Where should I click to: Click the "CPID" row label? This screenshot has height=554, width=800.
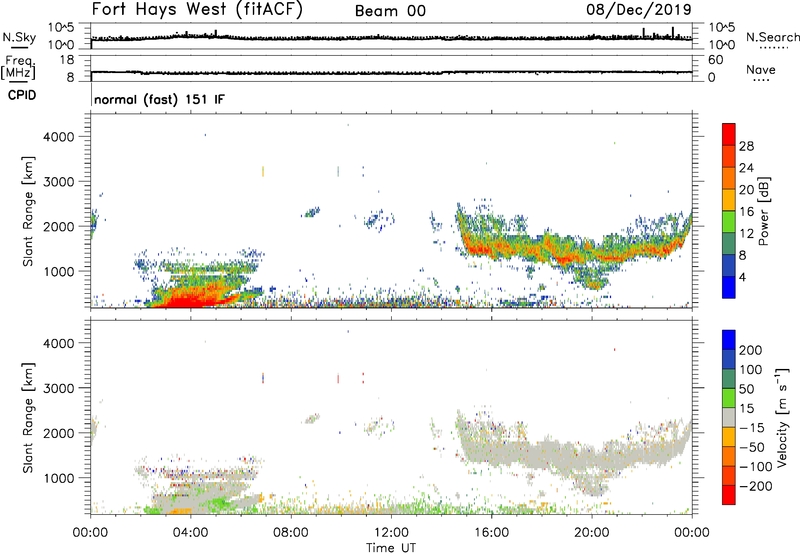[22, 95]
